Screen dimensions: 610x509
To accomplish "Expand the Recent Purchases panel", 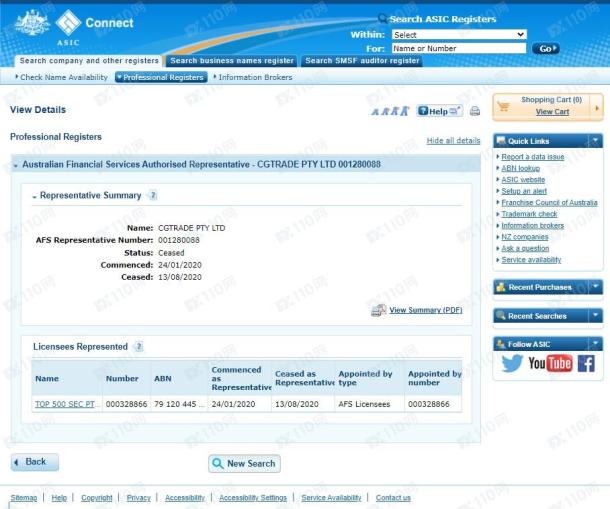I will click(x=595, y=287).
